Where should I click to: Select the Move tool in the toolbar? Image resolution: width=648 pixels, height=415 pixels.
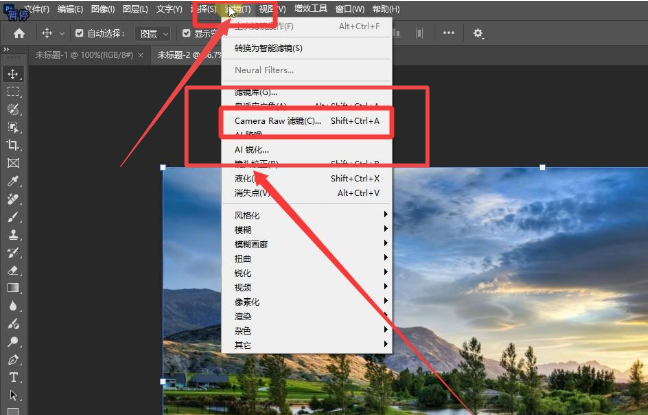13,74
